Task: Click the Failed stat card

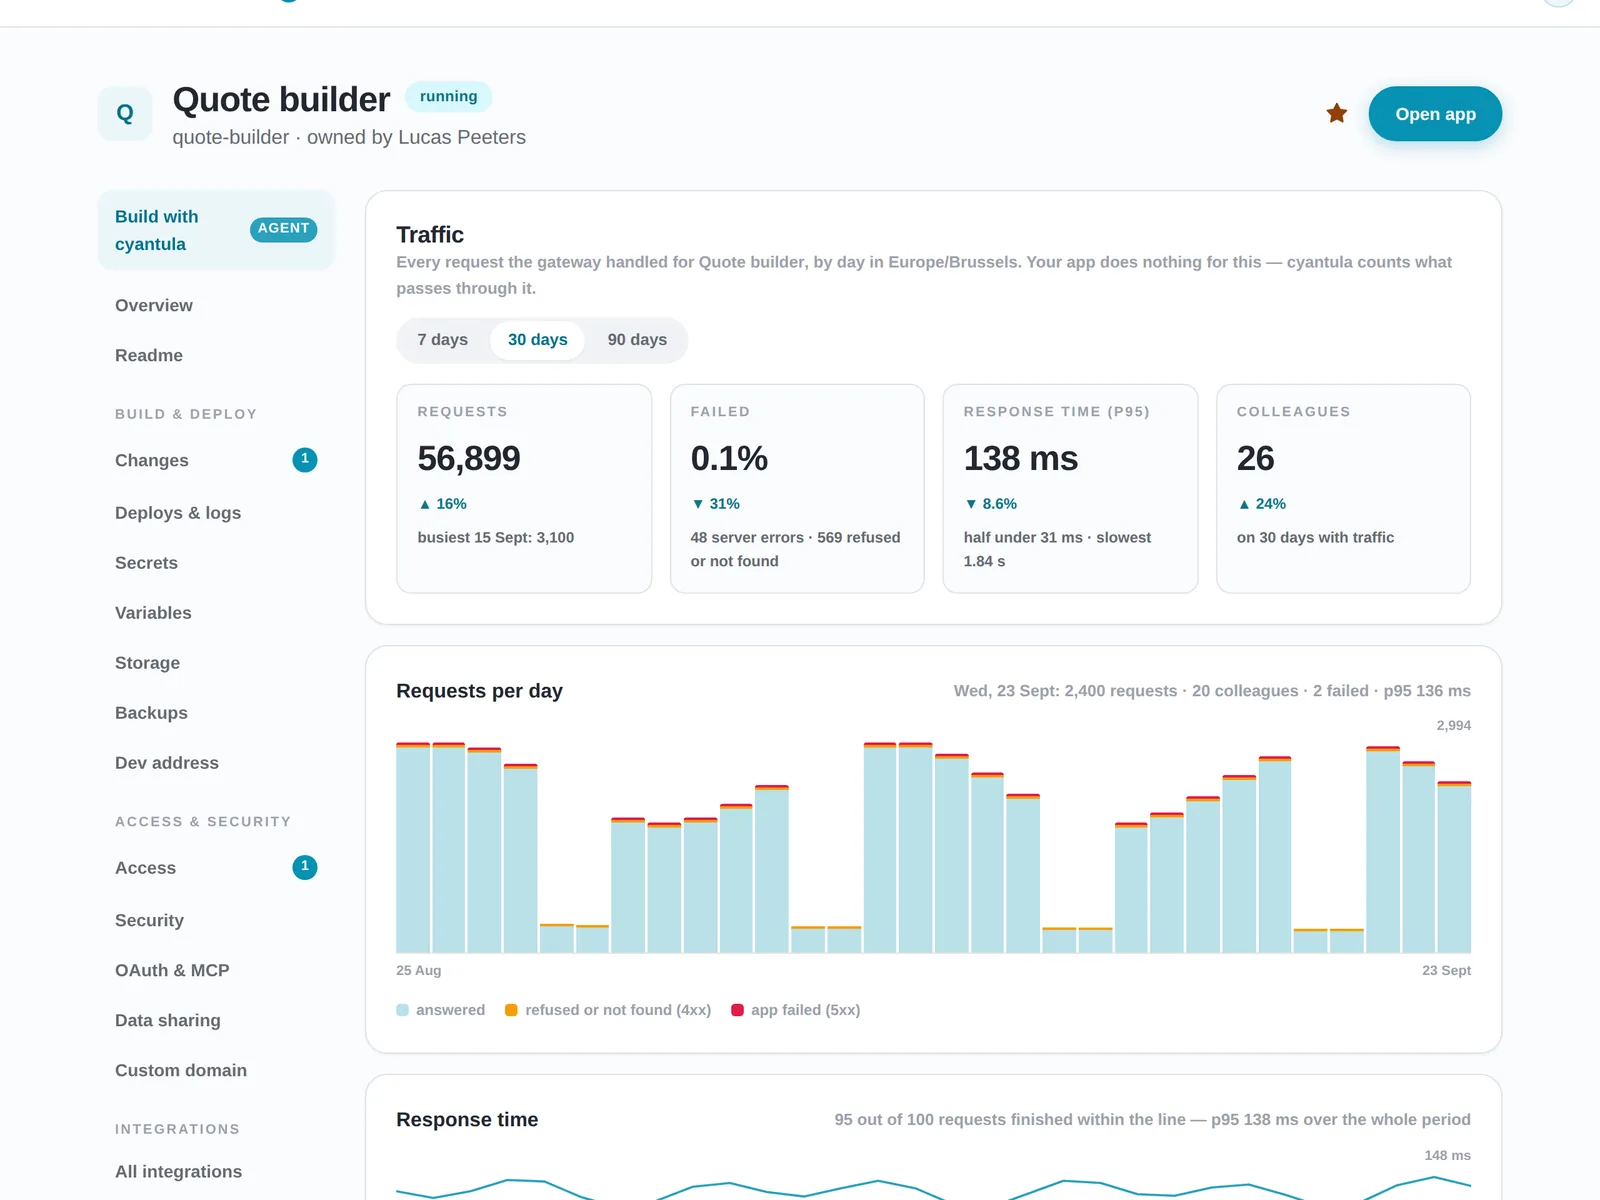Action: pos(797,489)
